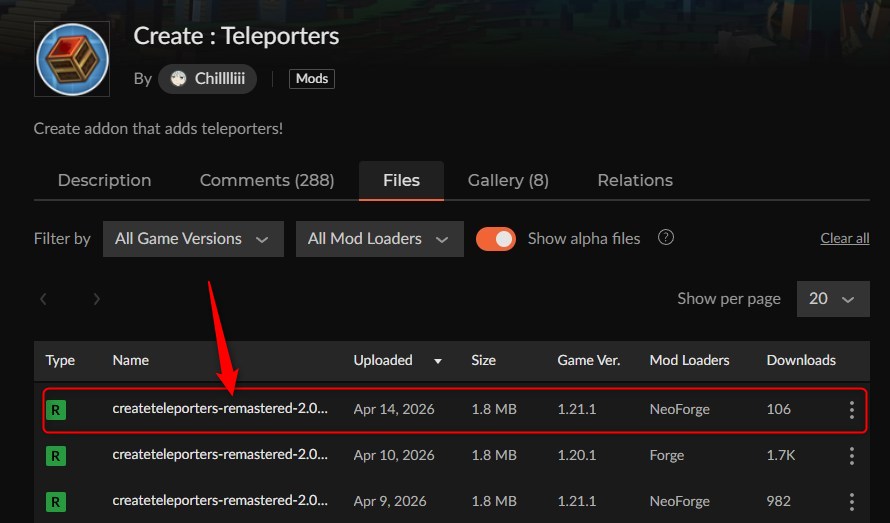Image resolution: width=890 pixels, height=523 pixels.
Task: Click the Forge mod loader cell
Action: click(666, 455)
